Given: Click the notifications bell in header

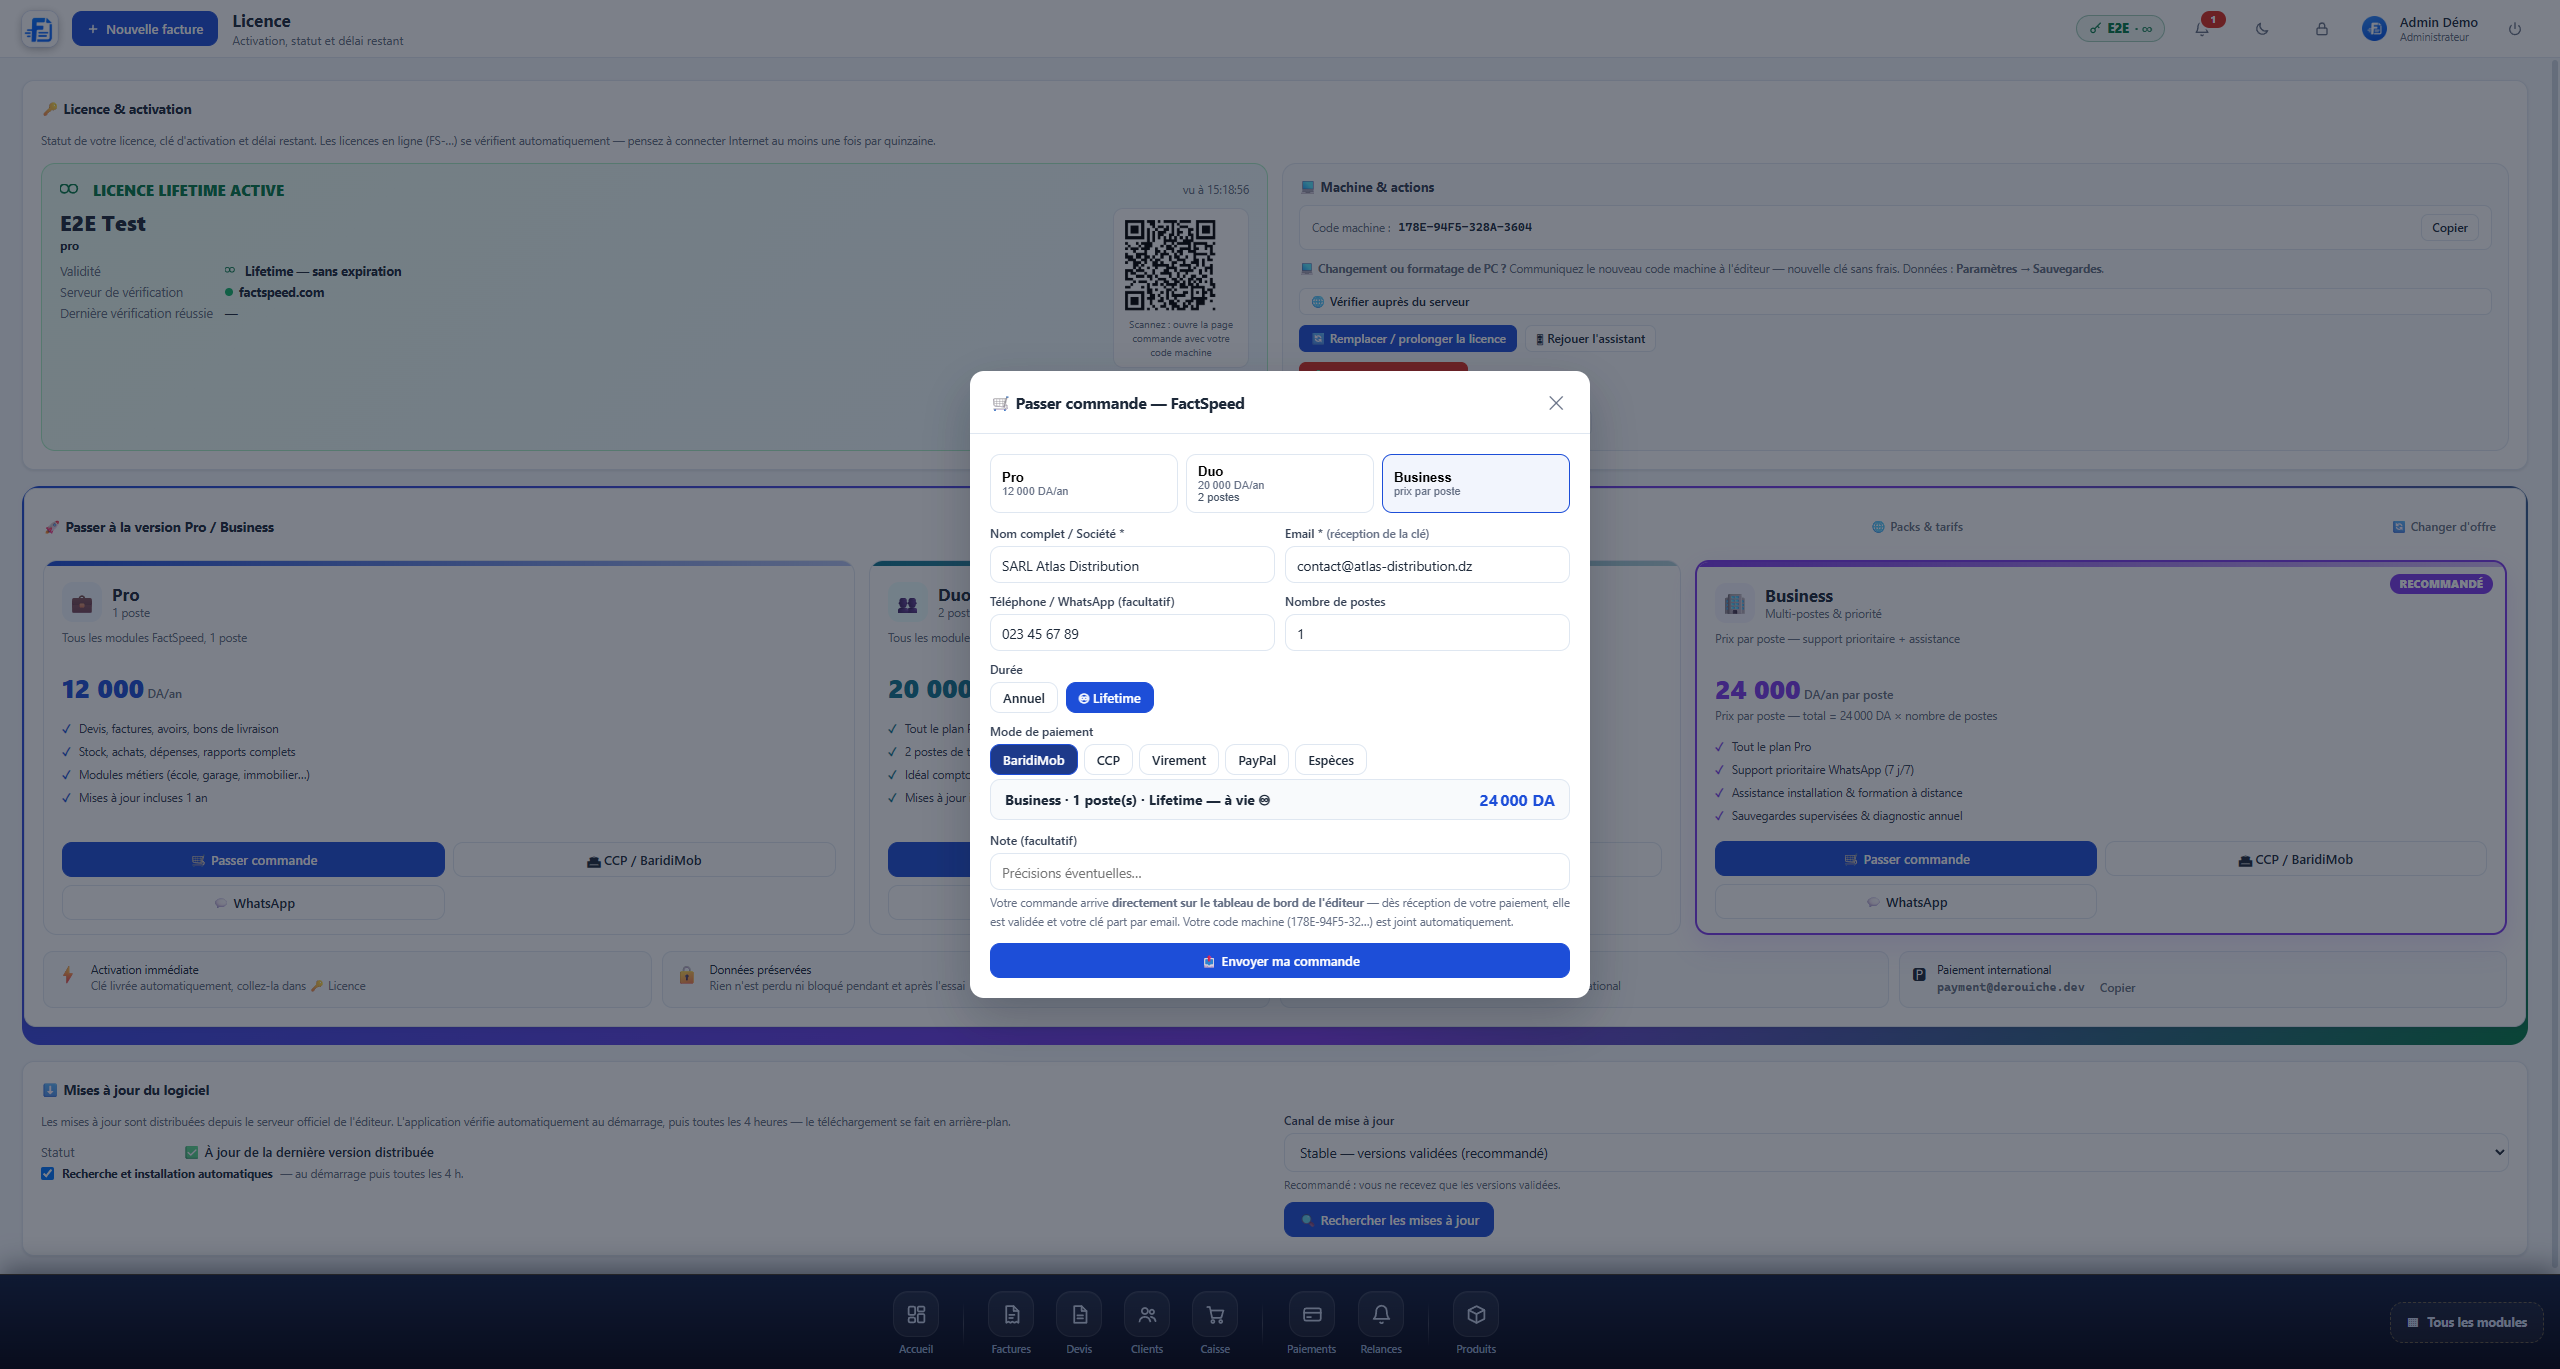Looking at the screenshot, I should [2202, 29].
